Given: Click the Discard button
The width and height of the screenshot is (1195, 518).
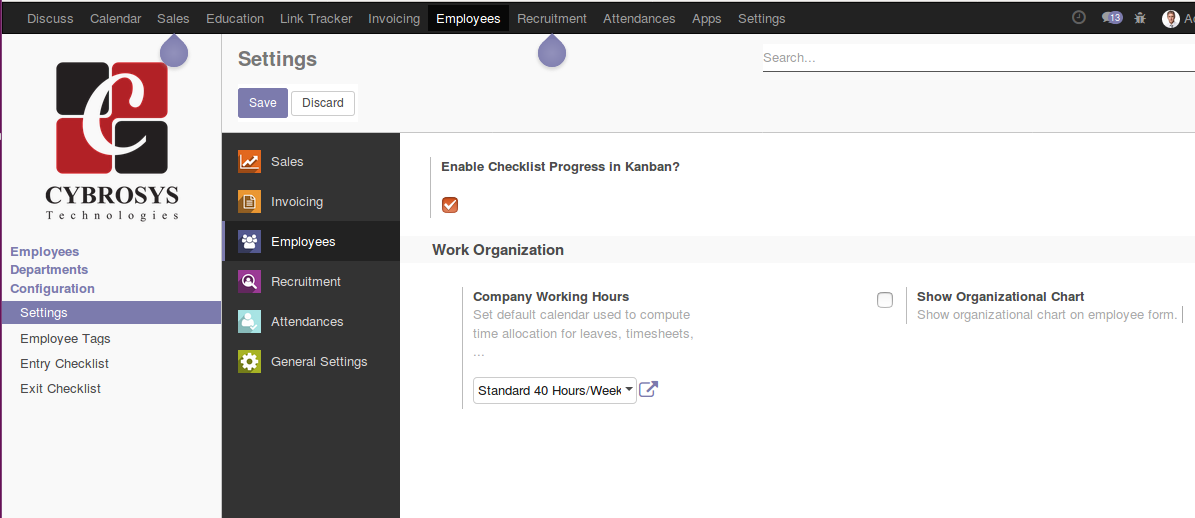Looking at the screenshot, I should click(x=323, y=103).
